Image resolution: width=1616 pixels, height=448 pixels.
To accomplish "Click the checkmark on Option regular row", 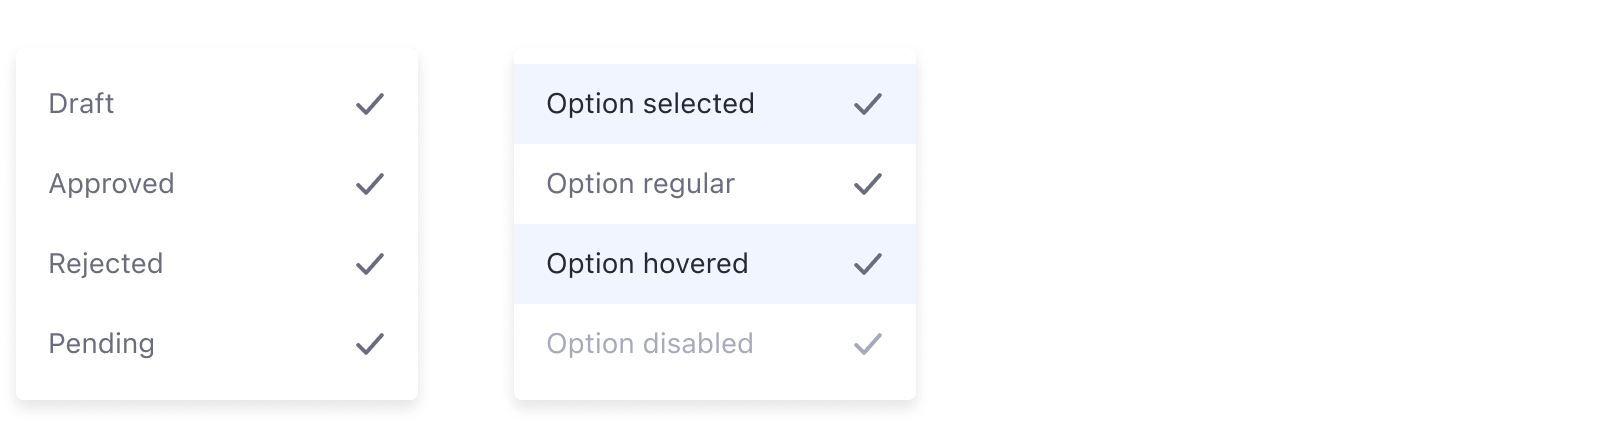I will [867, 184].
